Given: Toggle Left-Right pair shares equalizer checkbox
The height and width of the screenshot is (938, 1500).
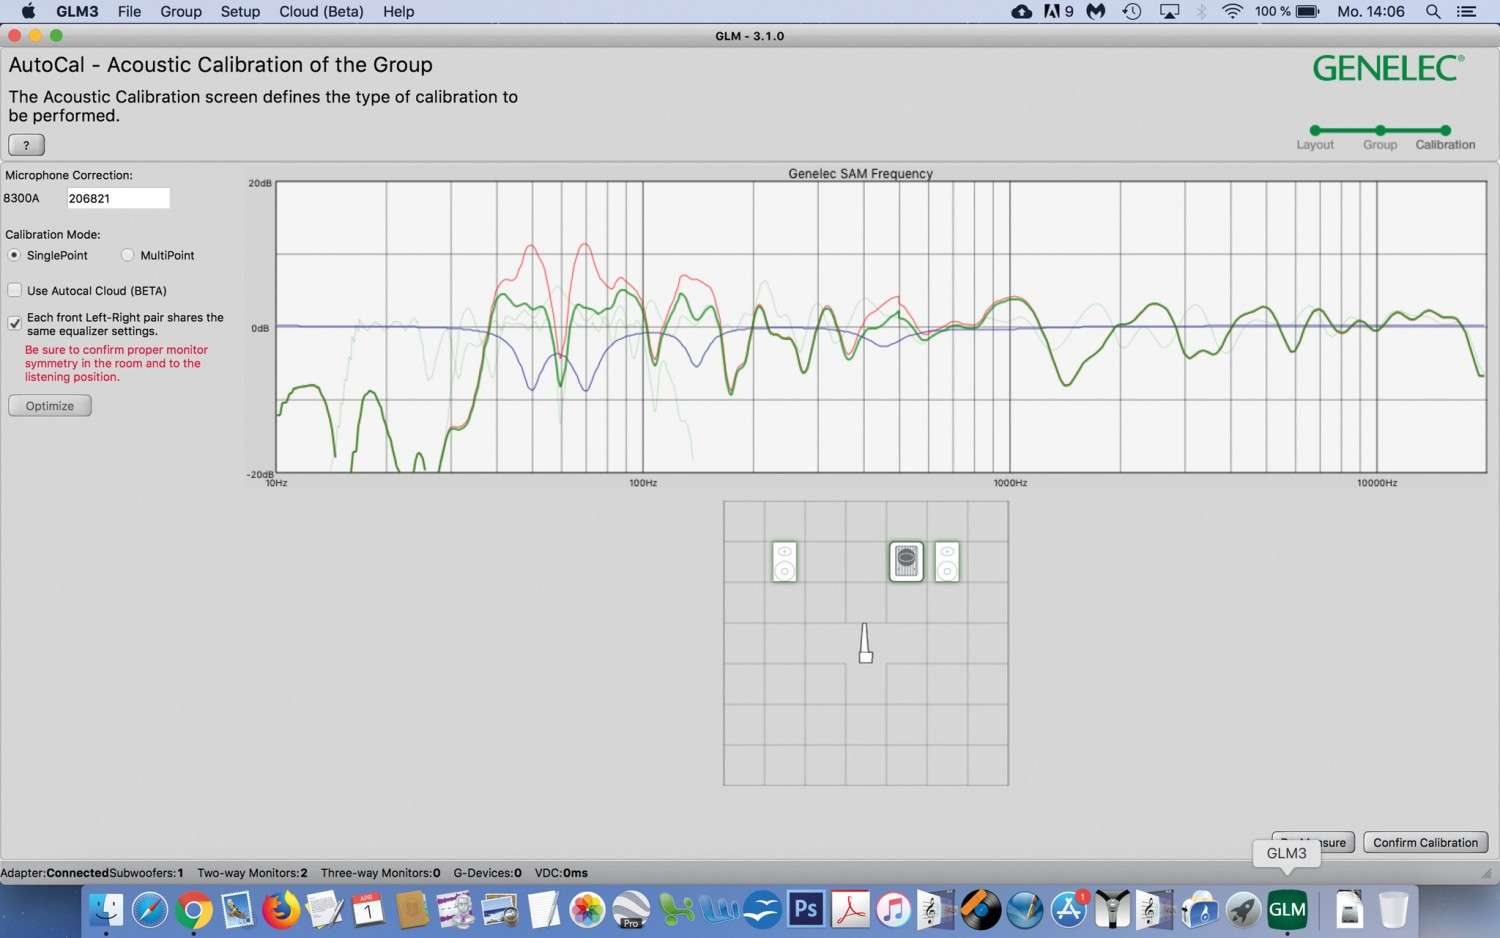Looking at the screenshot, I should click(x=15, y=323).
